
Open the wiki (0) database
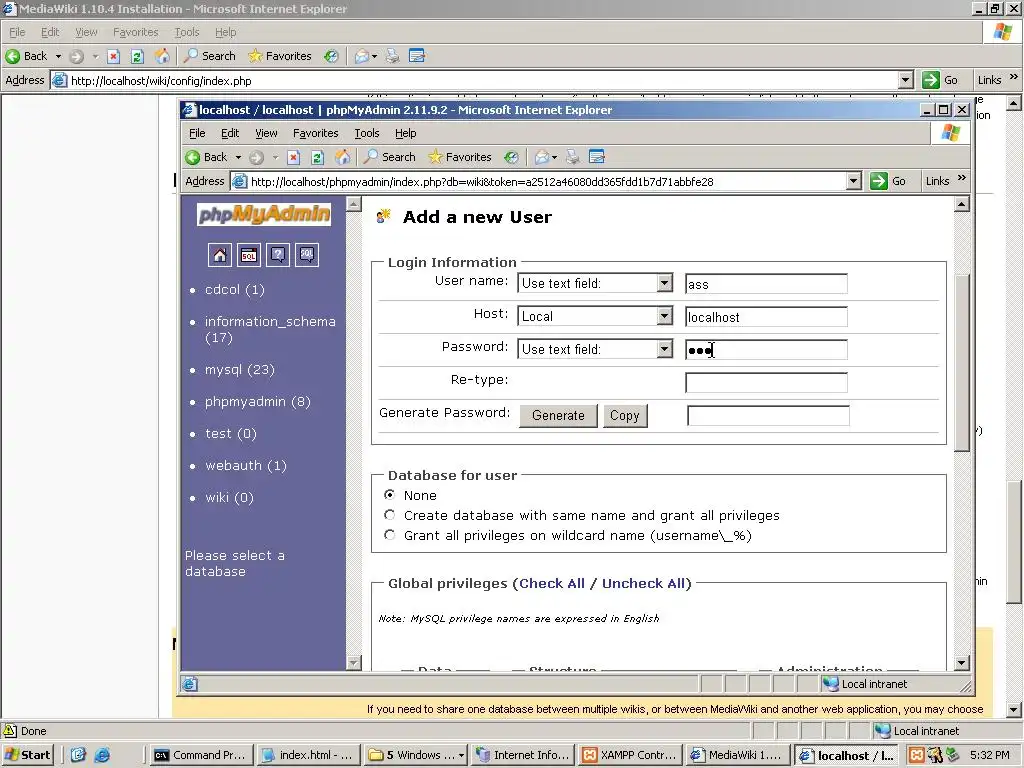(x=229, y=498)
